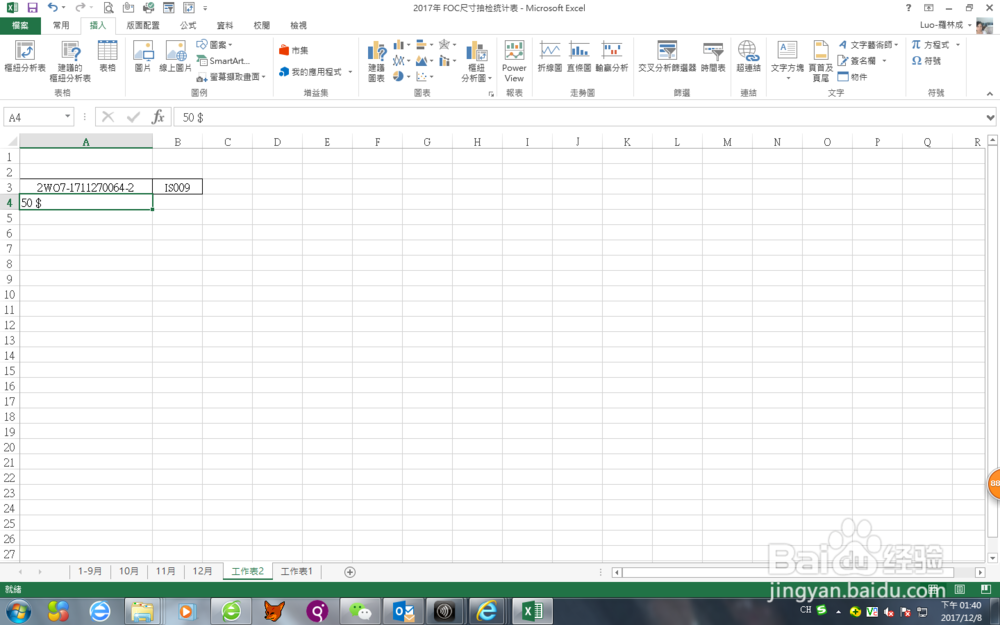
Task: Click the vertical scrollbar down arrow
Action: coord(992,558)
